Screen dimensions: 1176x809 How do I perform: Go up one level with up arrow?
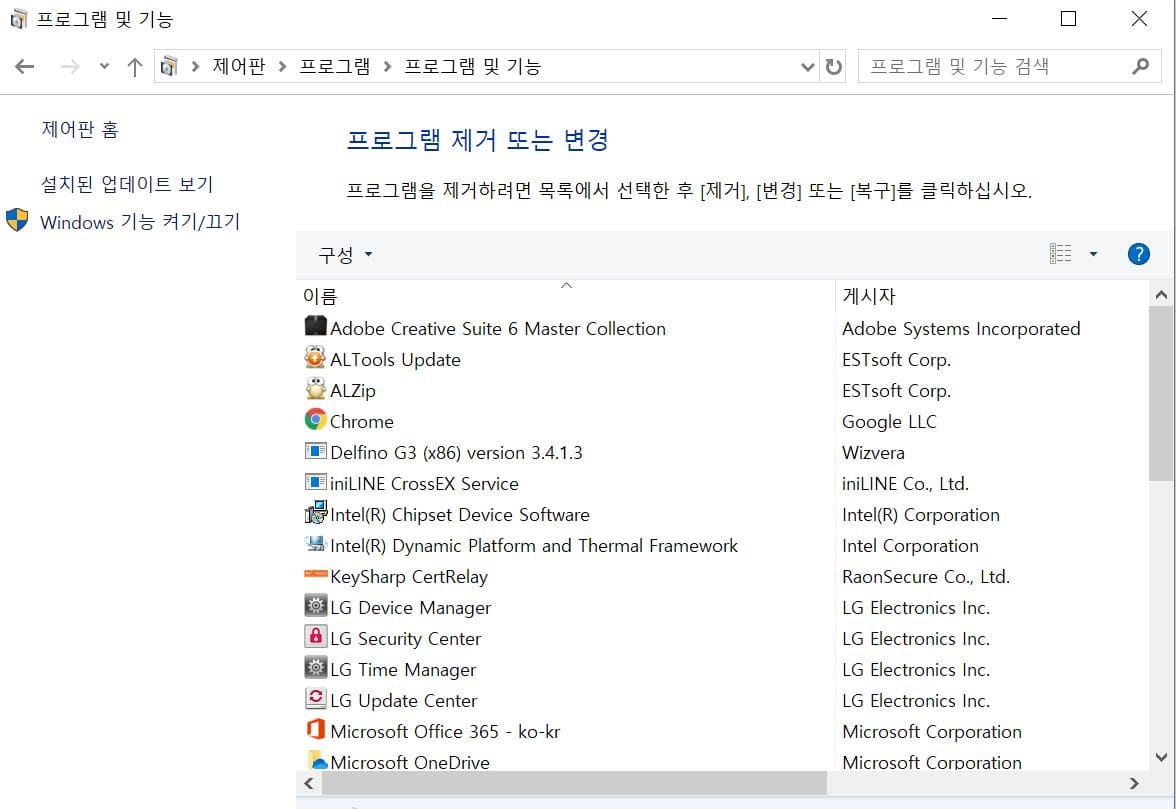click(135, 67)
